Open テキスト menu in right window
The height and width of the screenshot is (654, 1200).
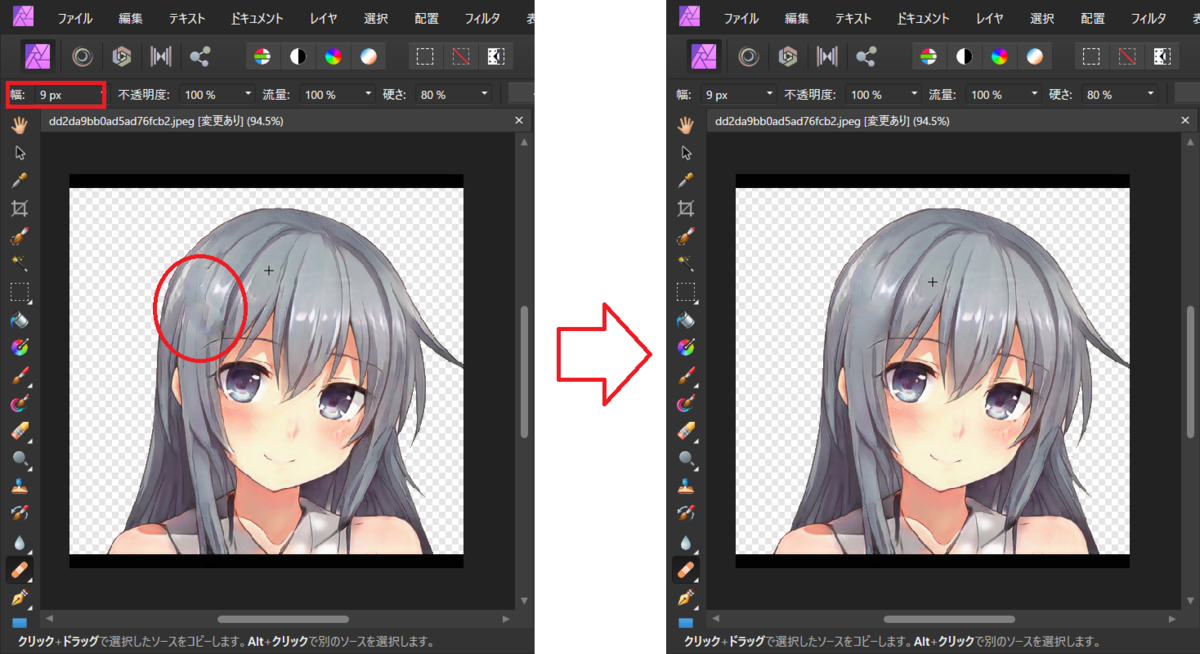point(853,18)
